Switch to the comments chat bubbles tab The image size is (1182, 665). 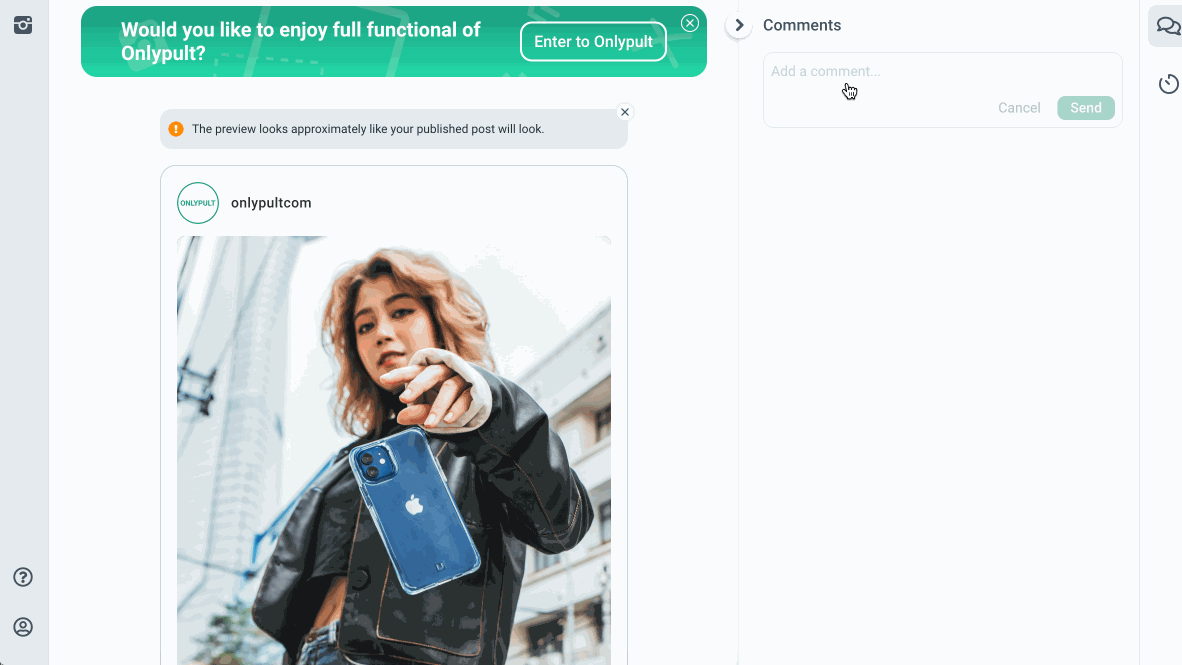pos(1168,26)
